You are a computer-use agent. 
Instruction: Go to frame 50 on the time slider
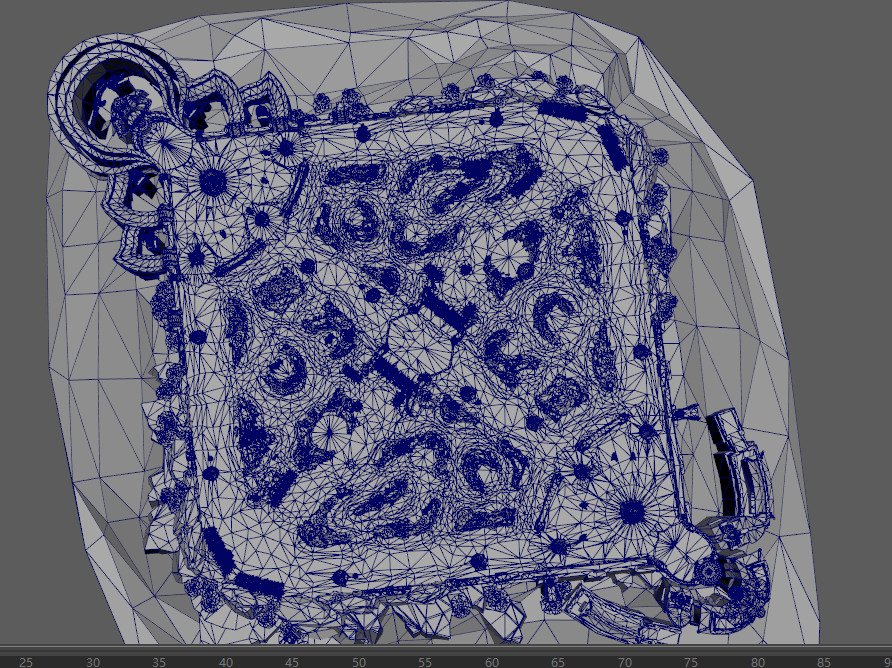click(358, 662)
